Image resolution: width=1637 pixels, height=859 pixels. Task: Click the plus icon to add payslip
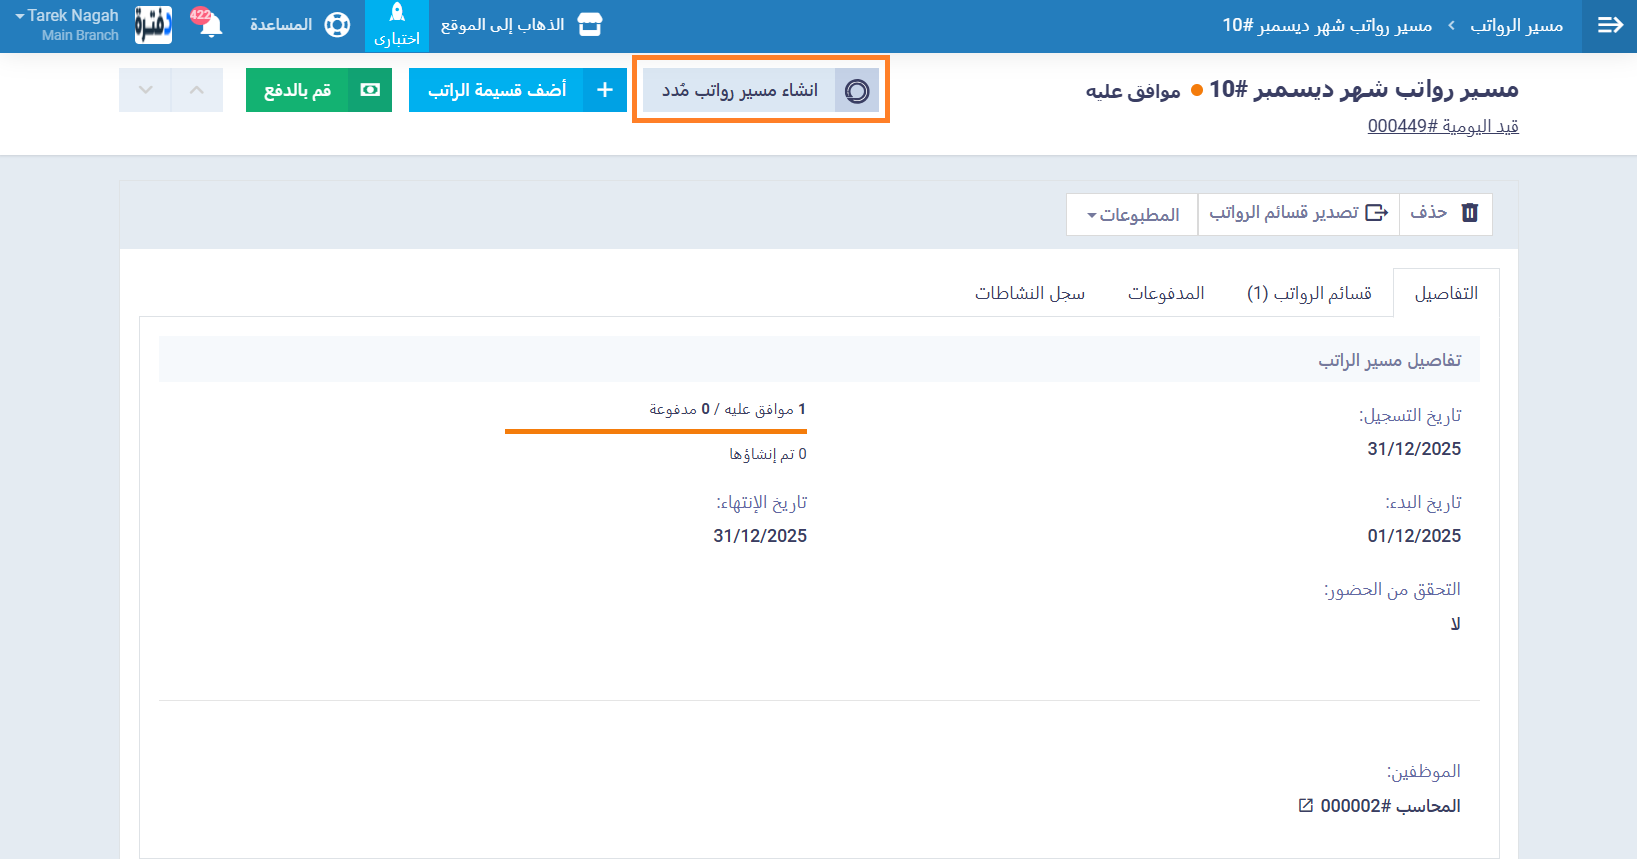click(604, 90)
